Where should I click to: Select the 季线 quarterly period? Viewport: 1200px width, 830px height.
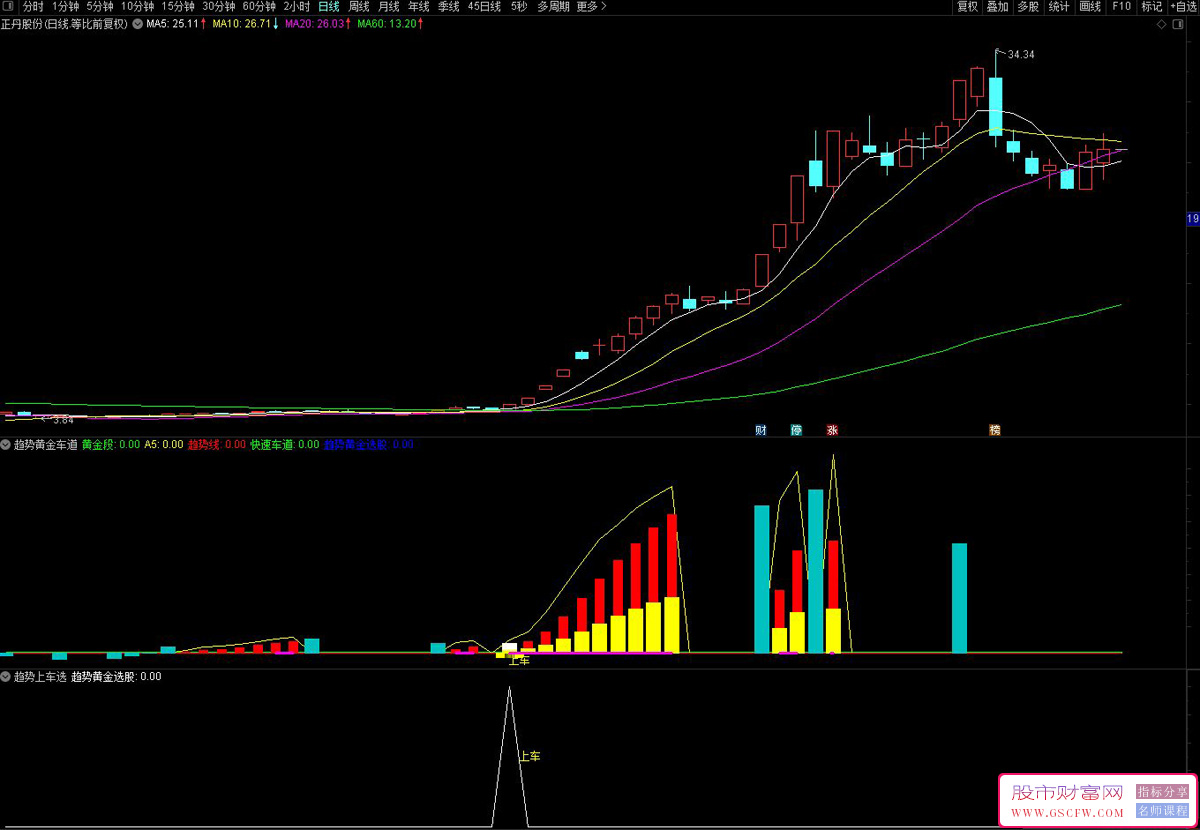coord(449,6)
